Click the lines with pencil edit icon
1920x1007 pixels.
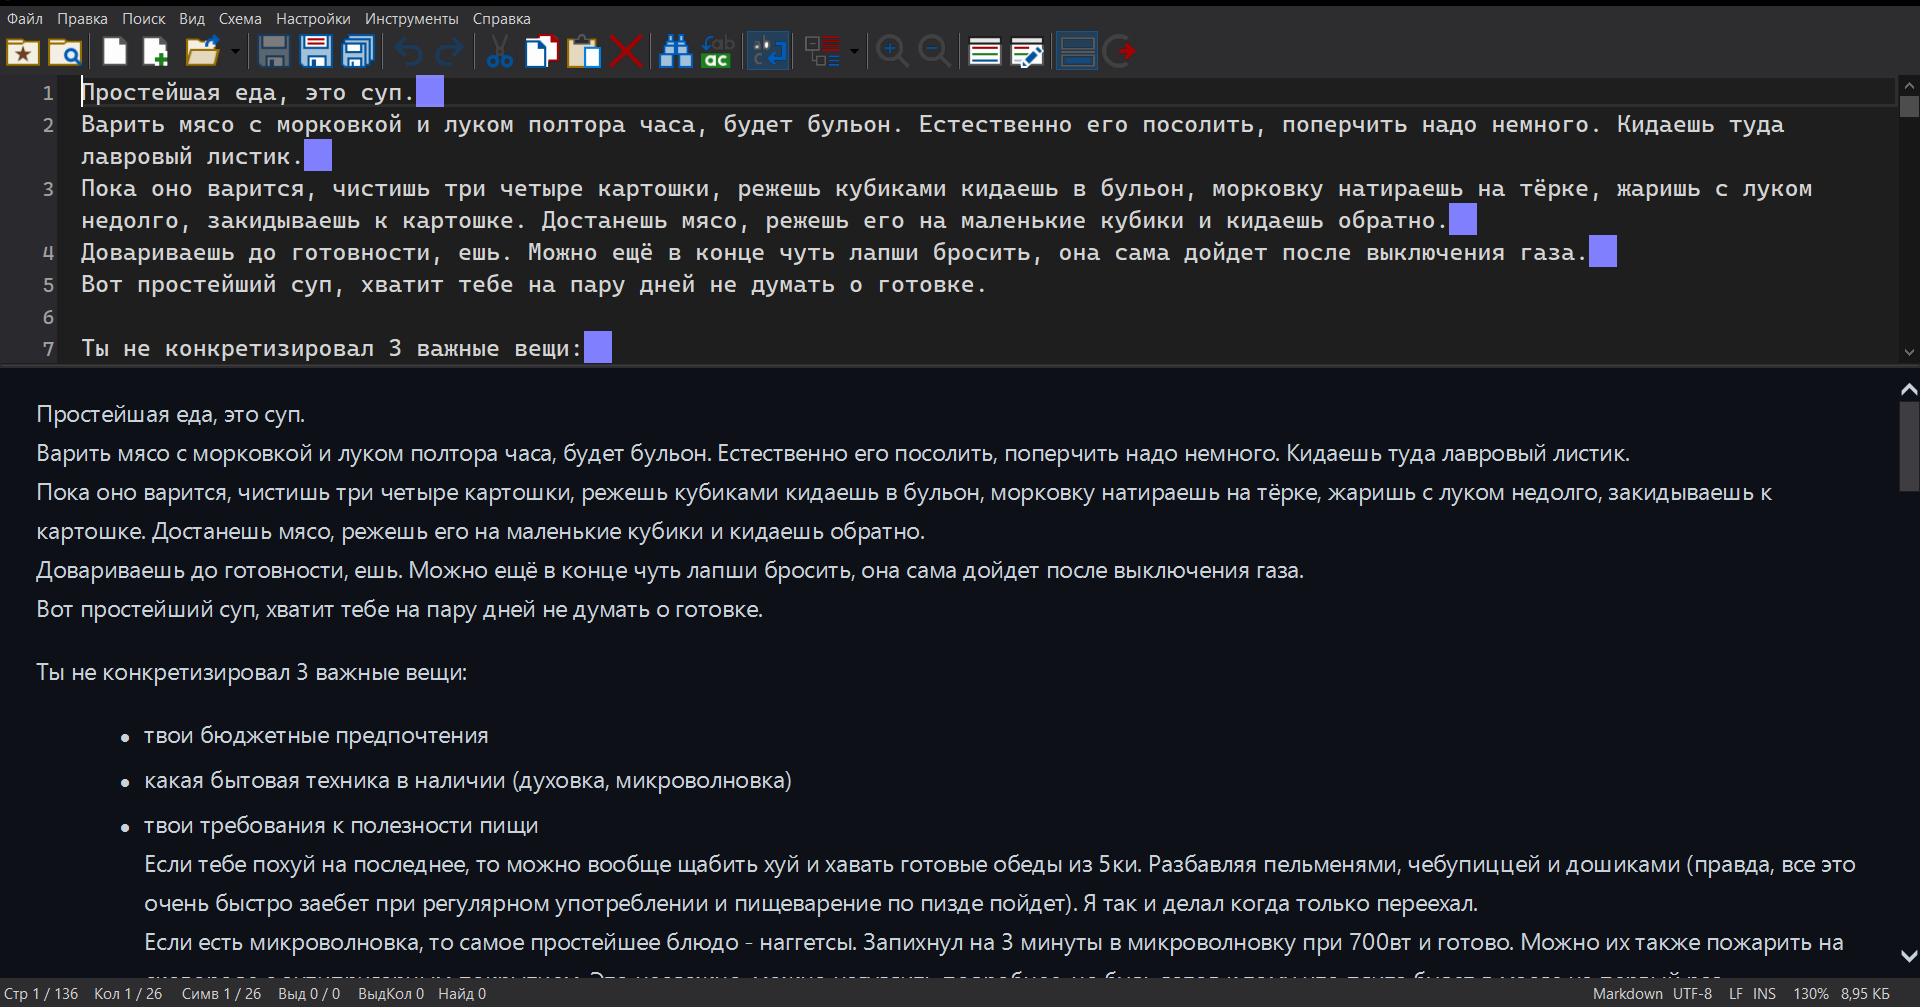click(x=1027, y=52)
